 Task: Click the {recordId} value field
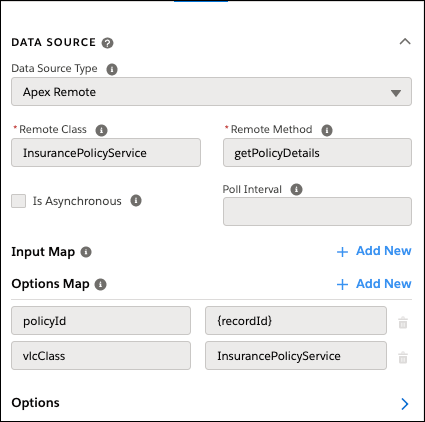[x=296, y=321]
